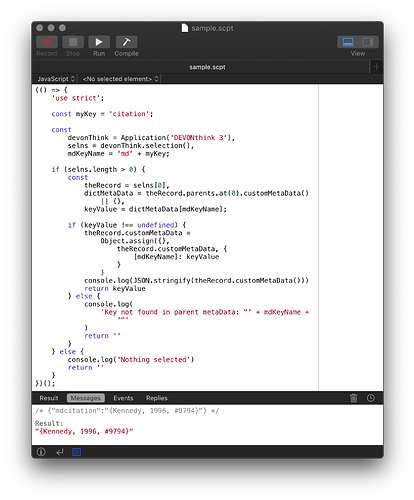Open log history clock icon
Screen dimensions: 414x500
pos(371,398)
